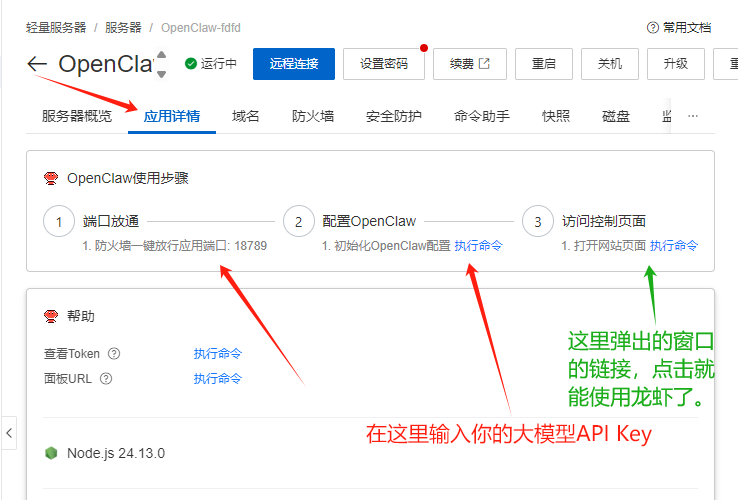
Task: Go back using the left arrow icon
Action: [37, 64]
